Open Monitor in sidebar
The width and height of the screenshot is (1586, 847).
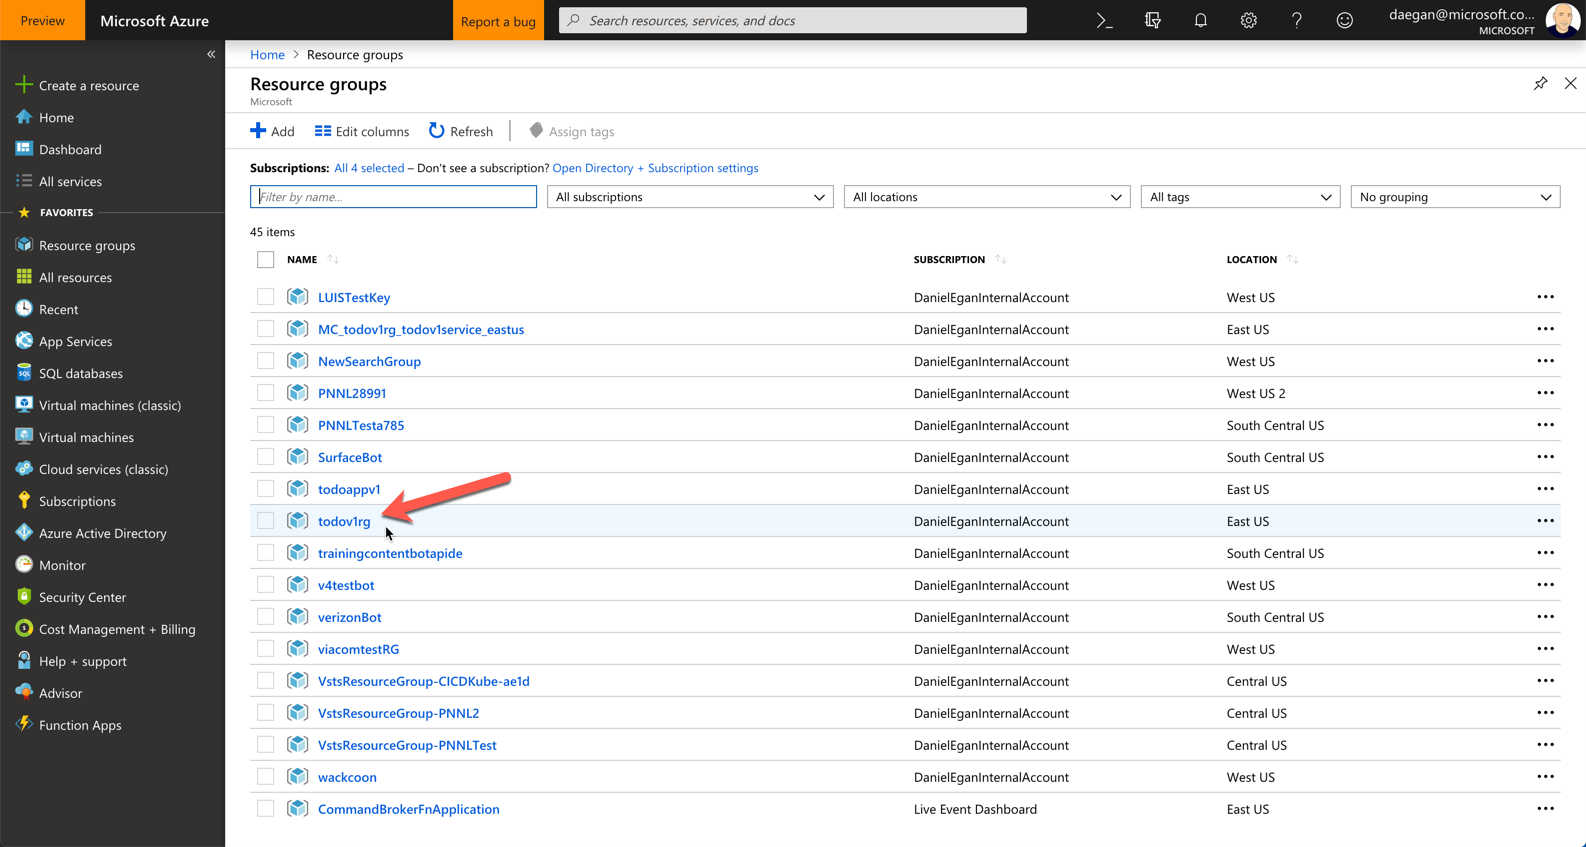point(62,565)
